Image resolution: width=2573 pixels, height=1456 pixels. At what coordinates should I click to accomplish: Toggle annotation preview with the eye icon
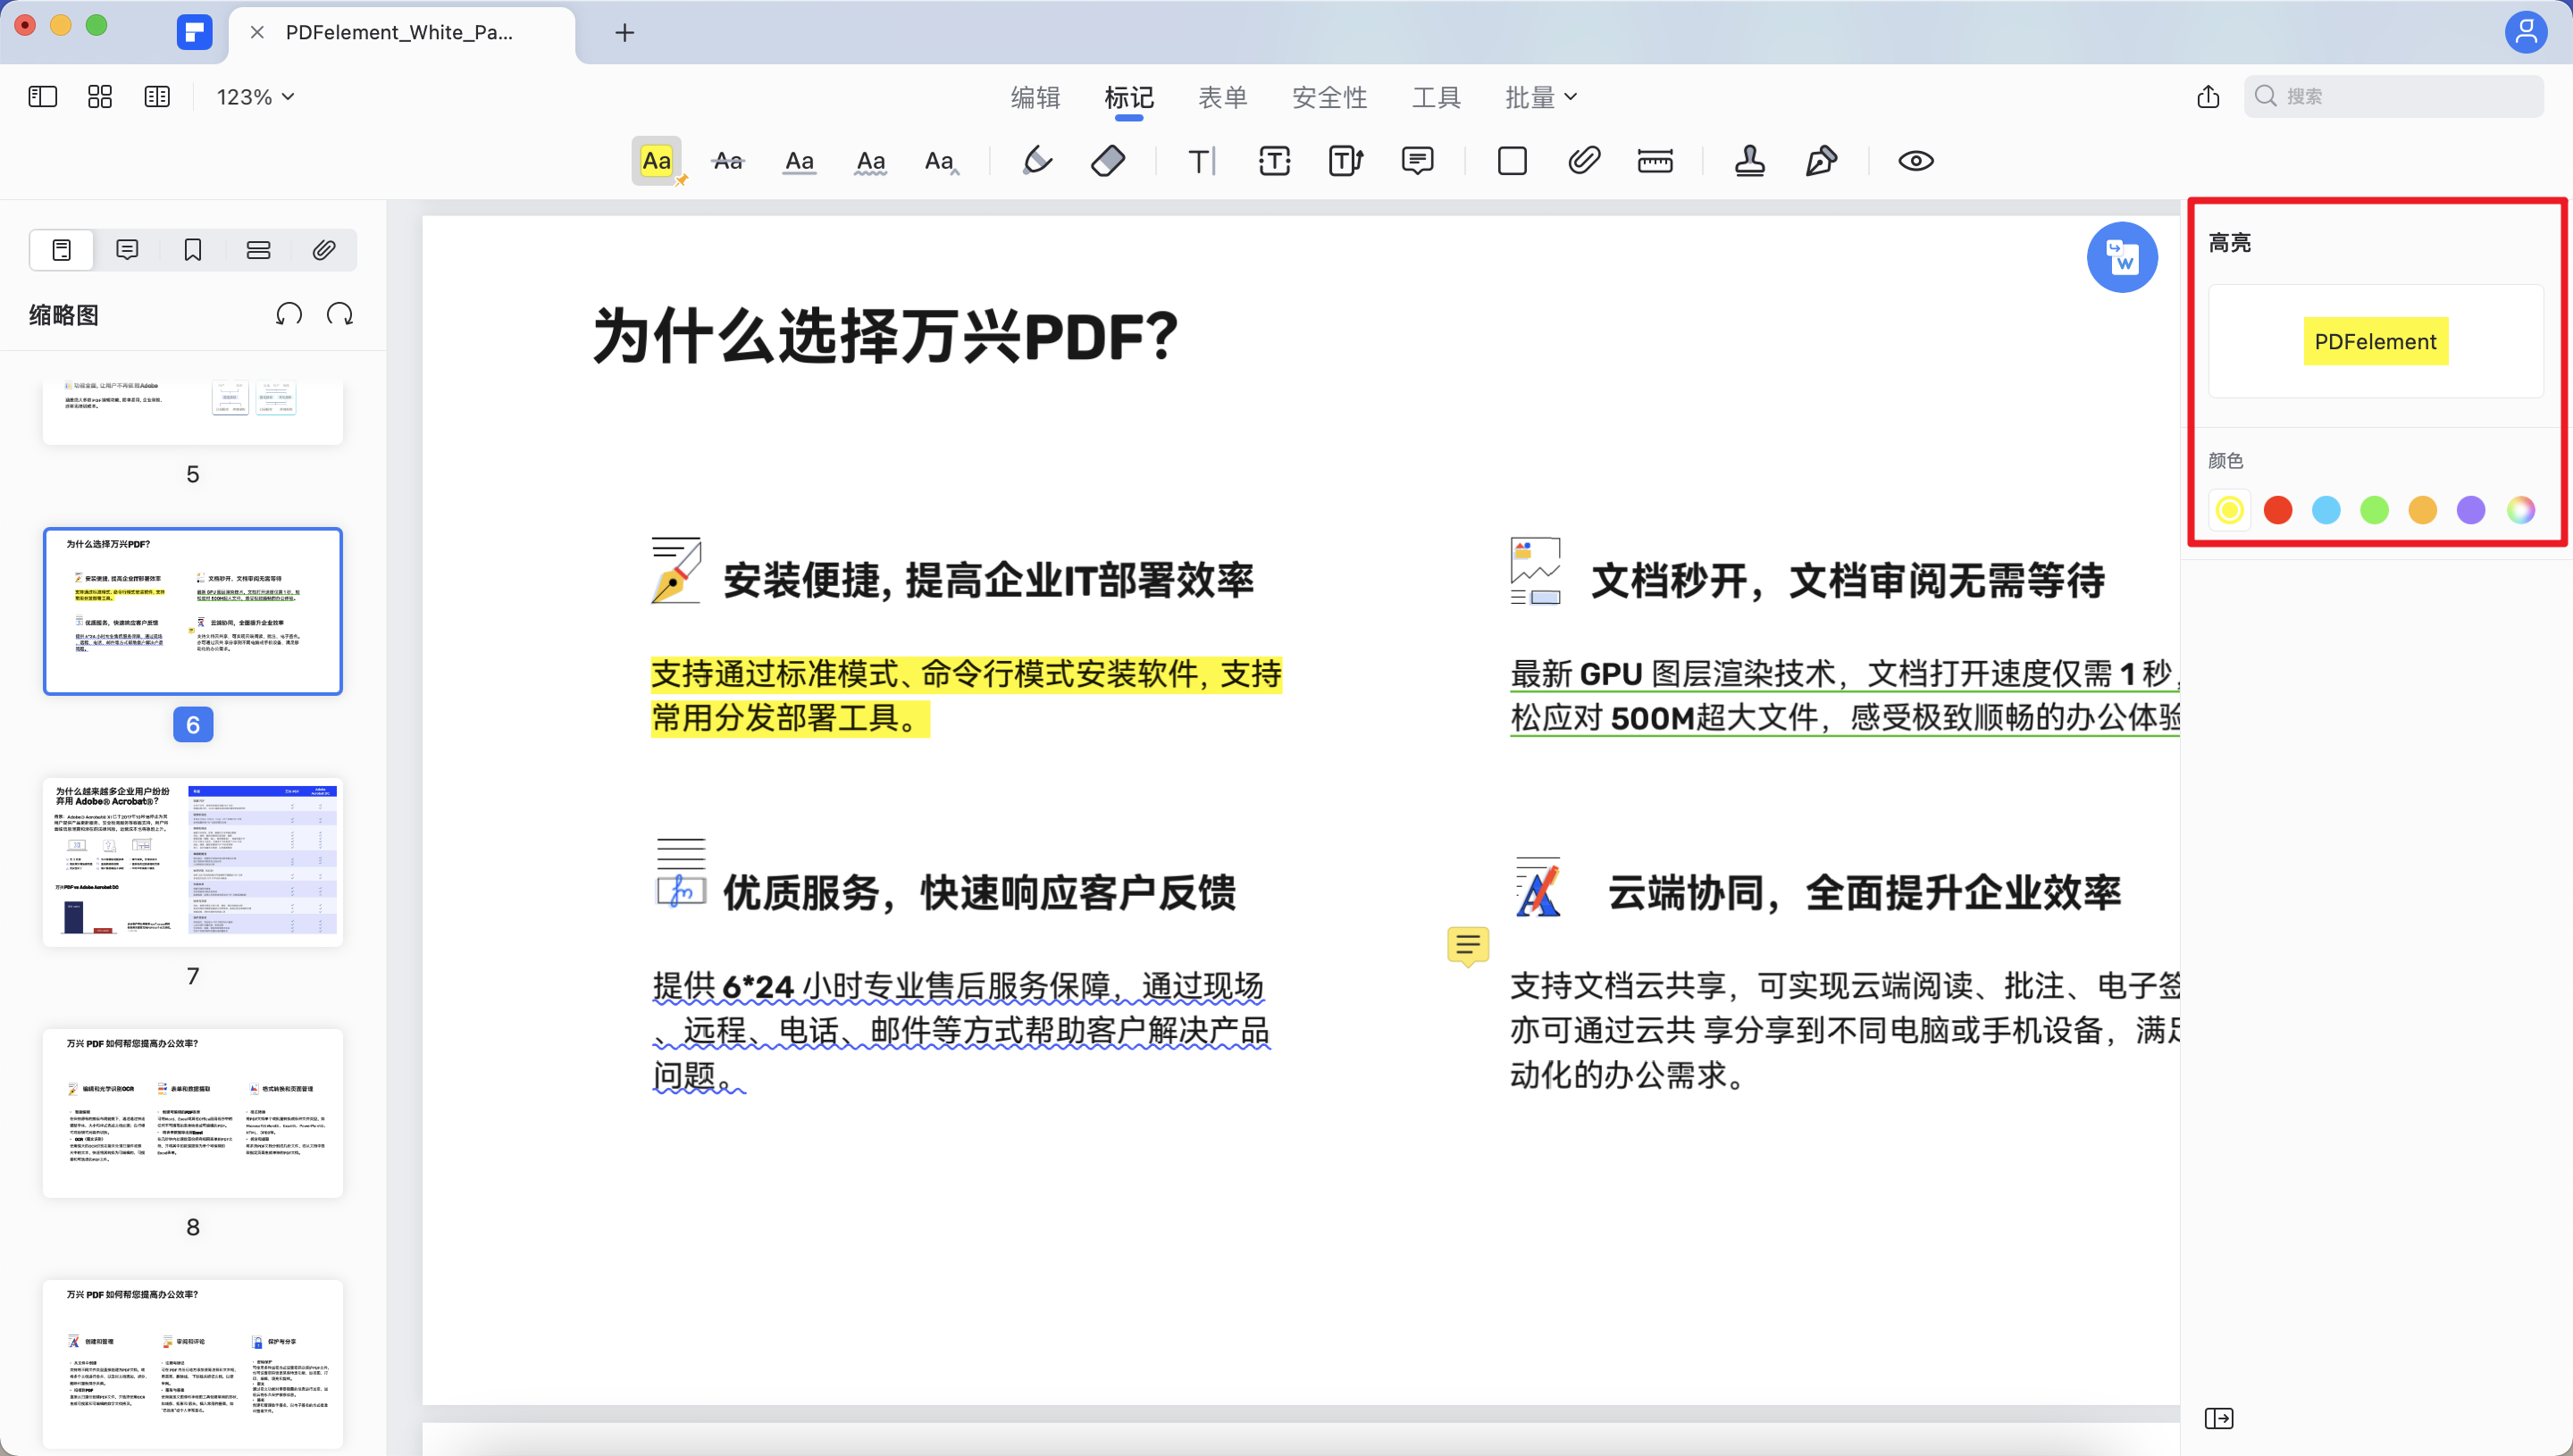[x=1915, y=160]
